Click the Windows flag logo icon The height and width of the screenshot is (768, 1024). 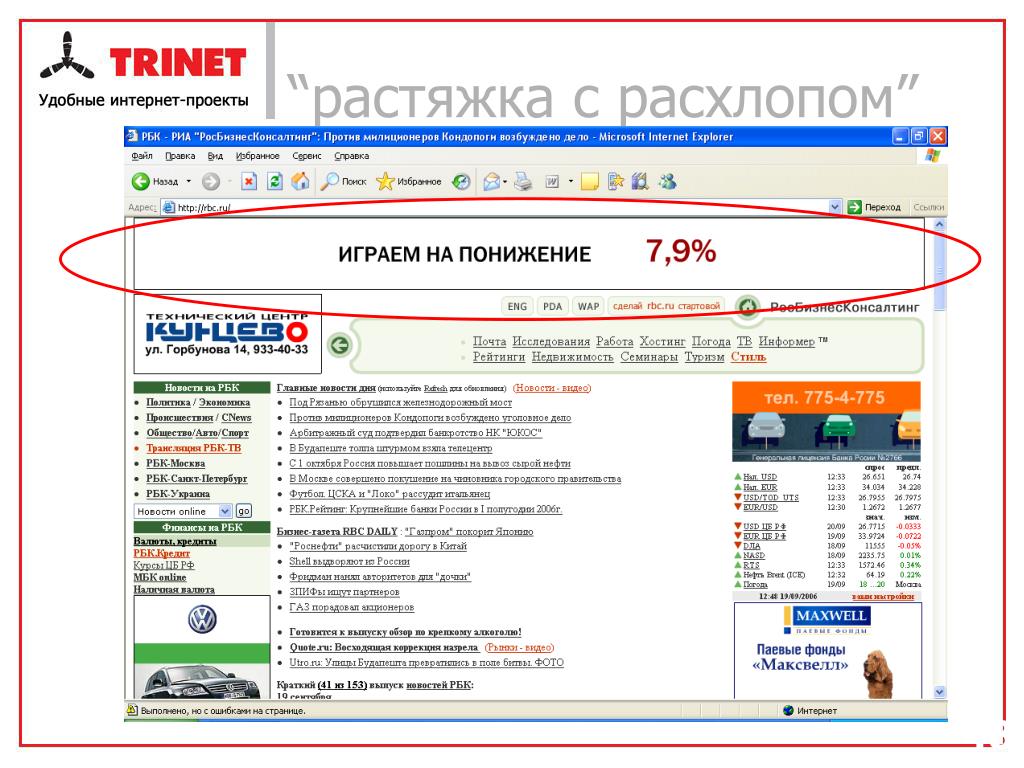click(x=932, y=156)
